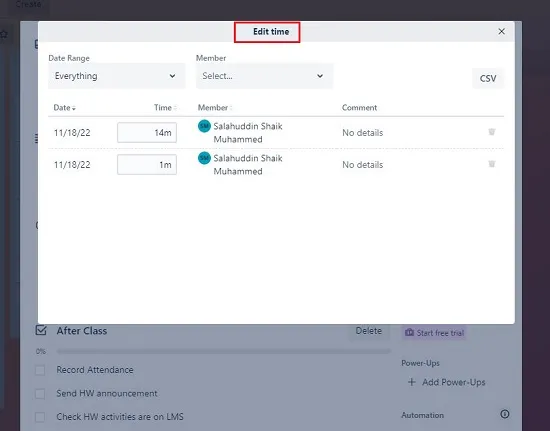This screenshot has height=431, width=550.
Task: Export time entries as CSV
Action: click(x=488, y=78)
